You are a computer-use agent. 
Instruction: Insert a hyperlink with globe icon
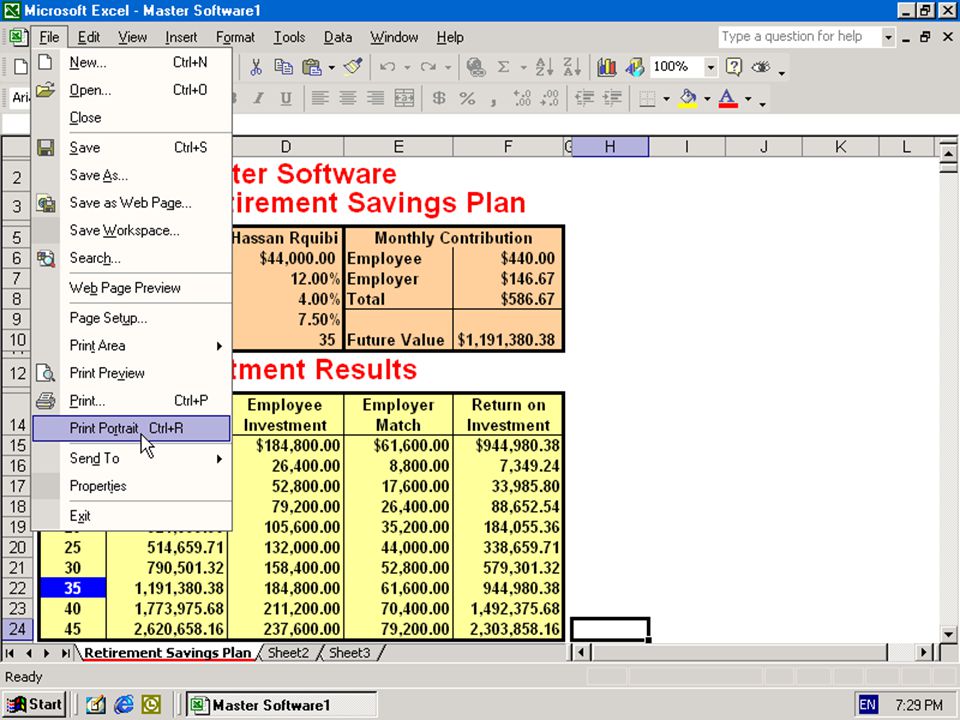[x=476, y=67]
